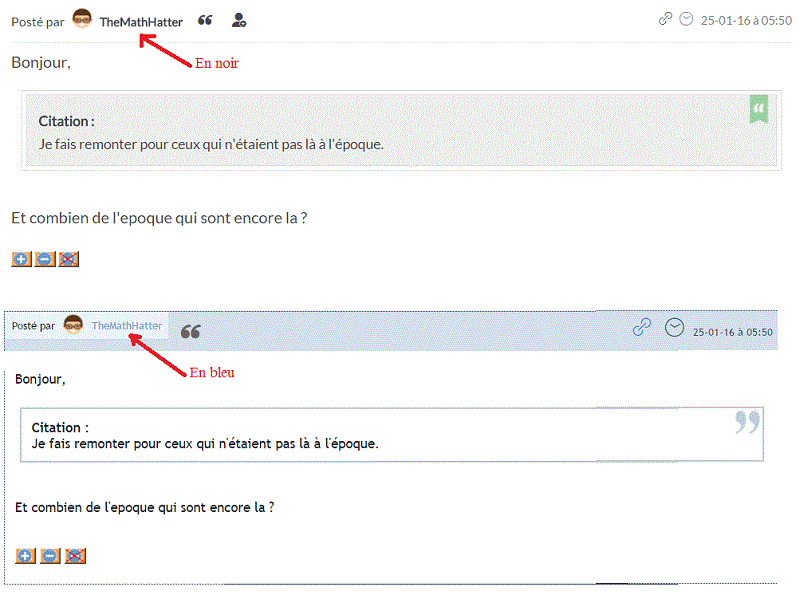Click the avatar image in the blue post header
This screenshot has width=800, height=595.
pos(72,324)
